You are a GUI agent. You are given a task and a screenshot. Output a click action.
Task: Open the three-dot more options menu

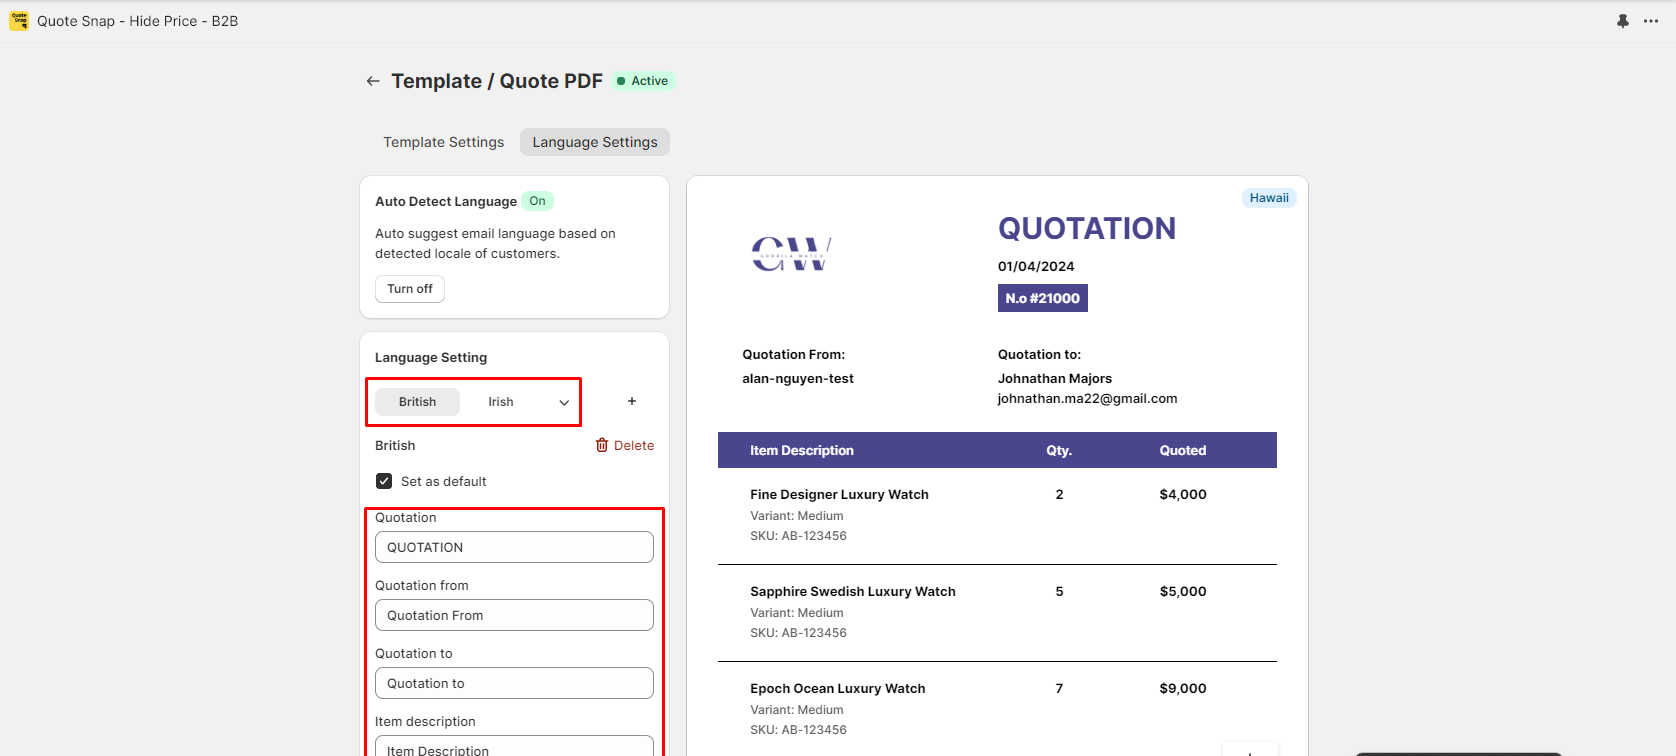[1651, 21]
